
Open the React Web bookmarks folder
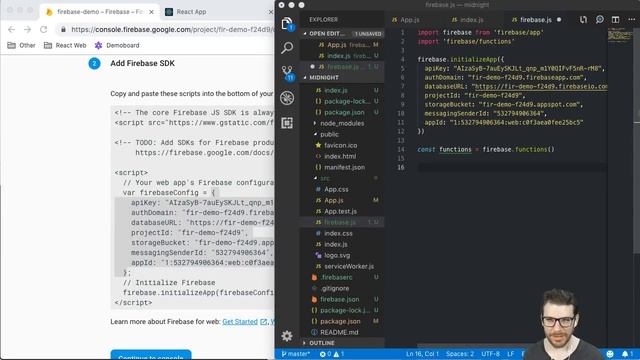[x=65, y=45]
